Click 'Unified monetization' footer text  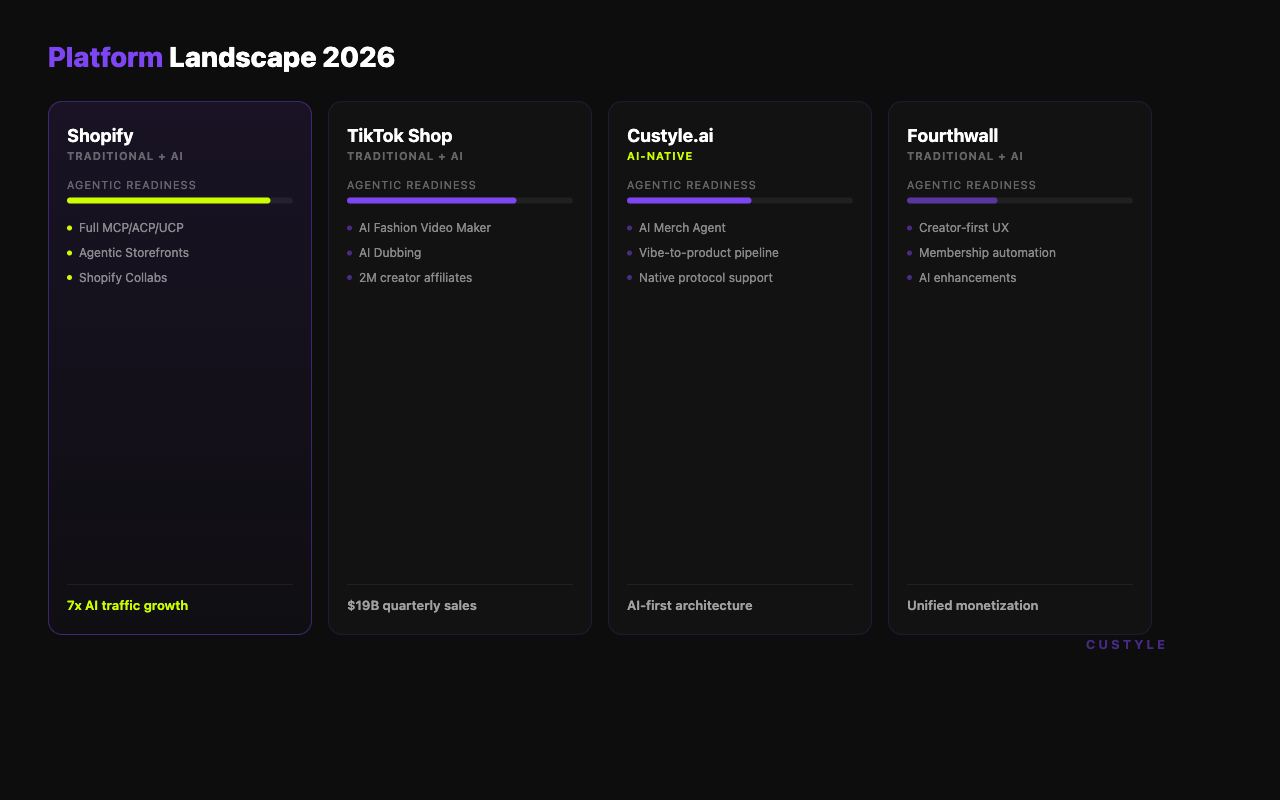point(972,606)
